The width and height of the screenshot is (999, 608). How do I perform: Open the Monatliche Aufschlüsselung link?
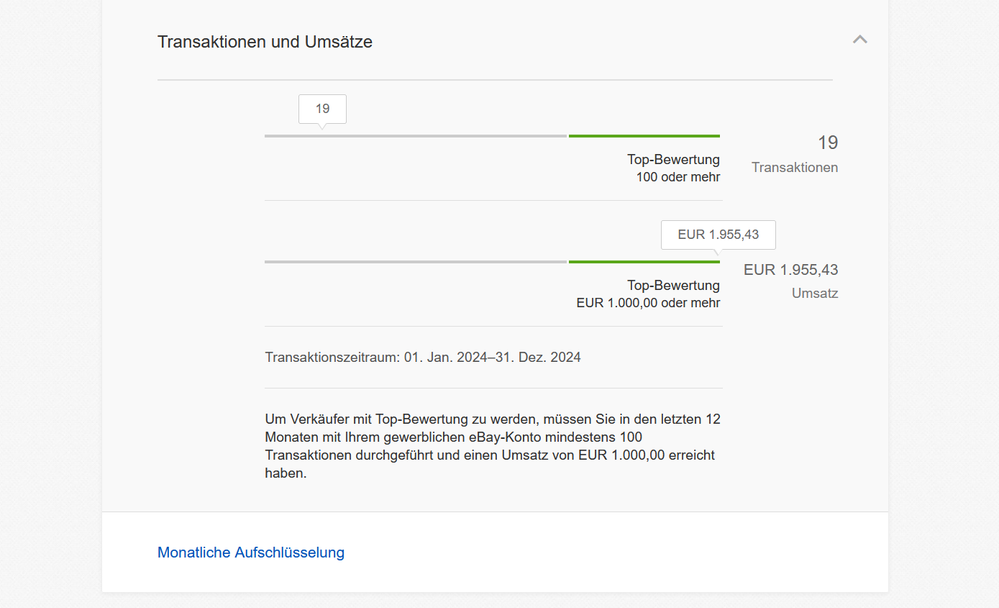tap(251, 552)
